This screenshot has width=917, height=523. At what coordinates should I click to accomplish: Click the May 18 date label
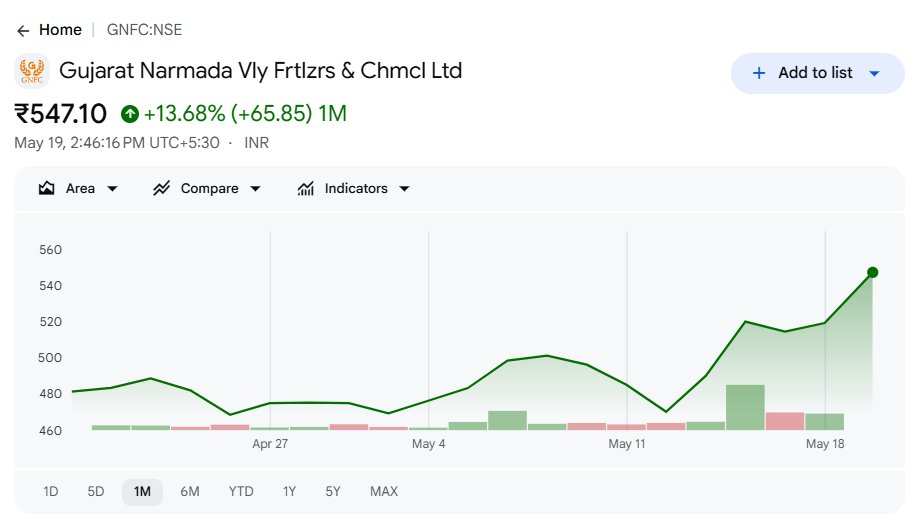(825, 444)
